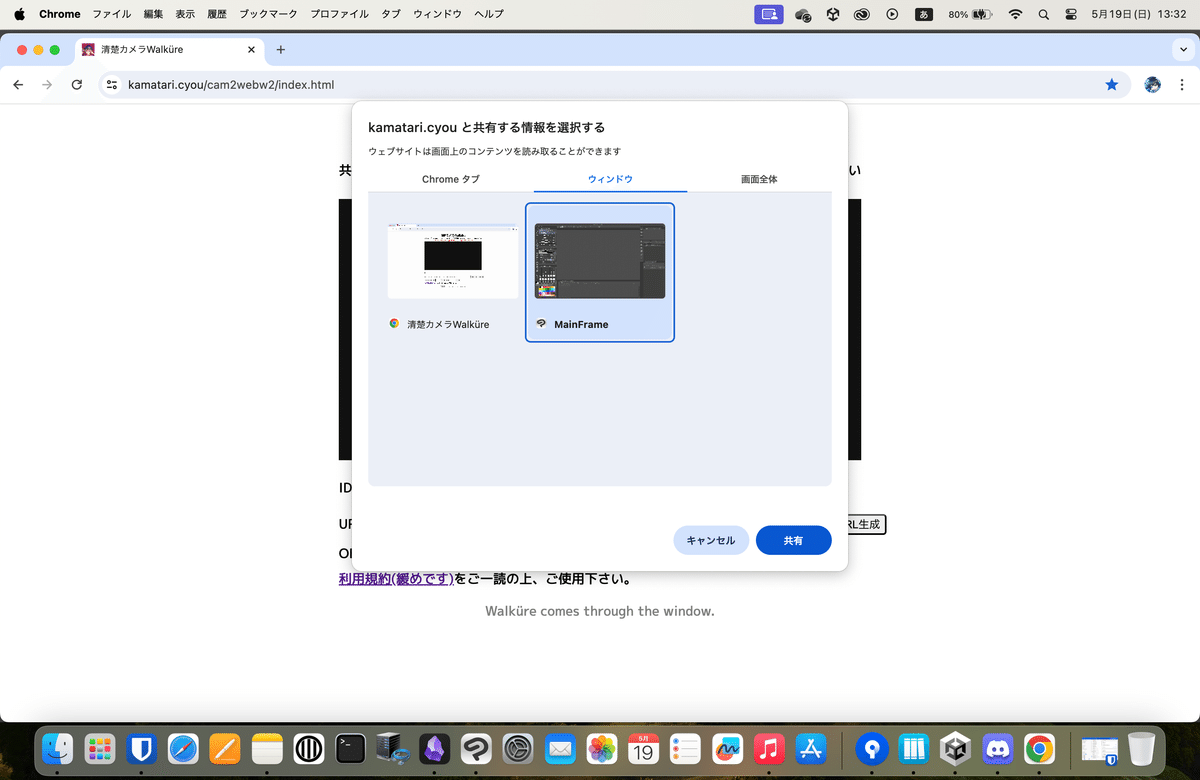Open Photos from the Dock
1200x780 pixels.
click(601, 748)
